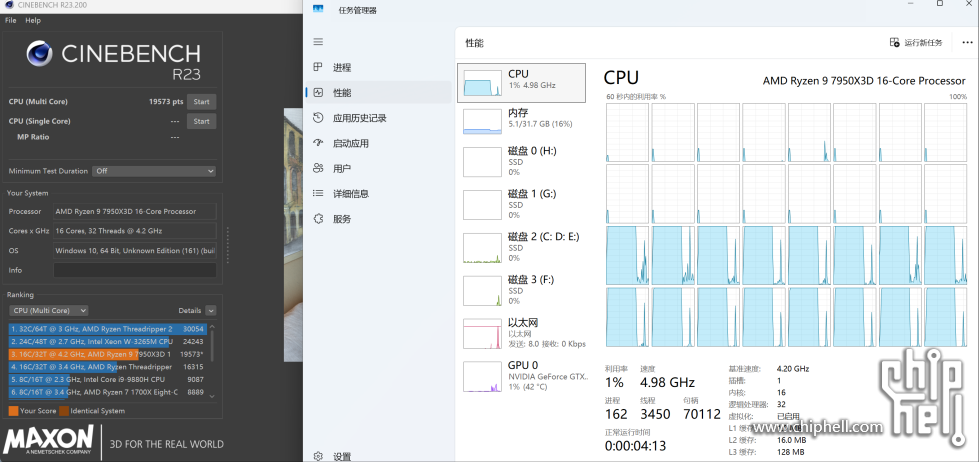Select ranking row AMD Ryzen 7 1700X

107,392
